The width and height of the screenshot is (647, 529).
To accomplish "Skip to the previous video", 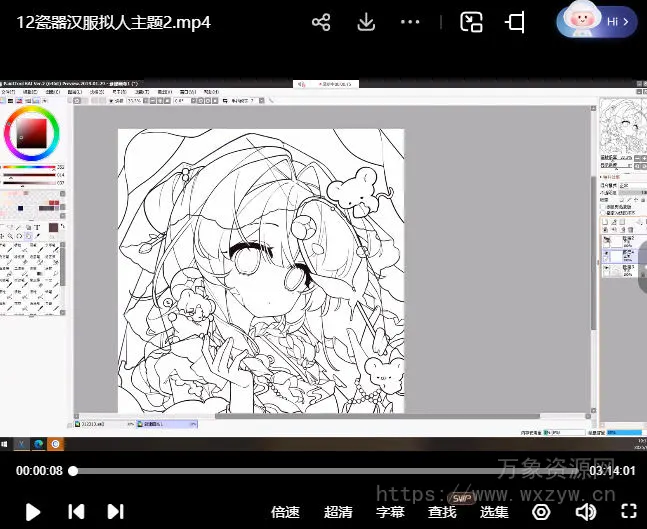I will pyautogui.click(x=76, y=511).
